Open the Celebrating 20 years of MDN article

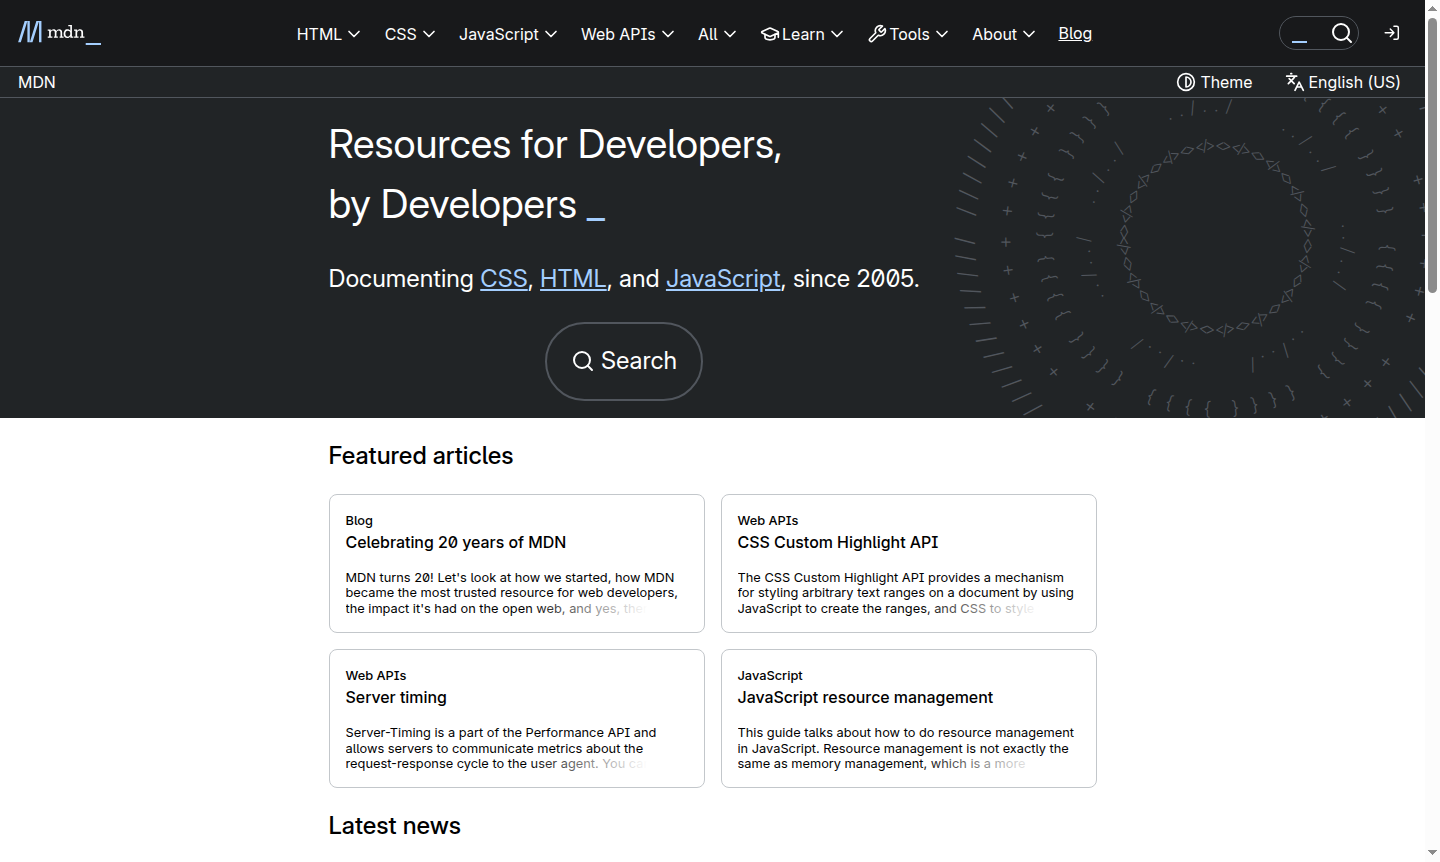click(x=456, y=542)
